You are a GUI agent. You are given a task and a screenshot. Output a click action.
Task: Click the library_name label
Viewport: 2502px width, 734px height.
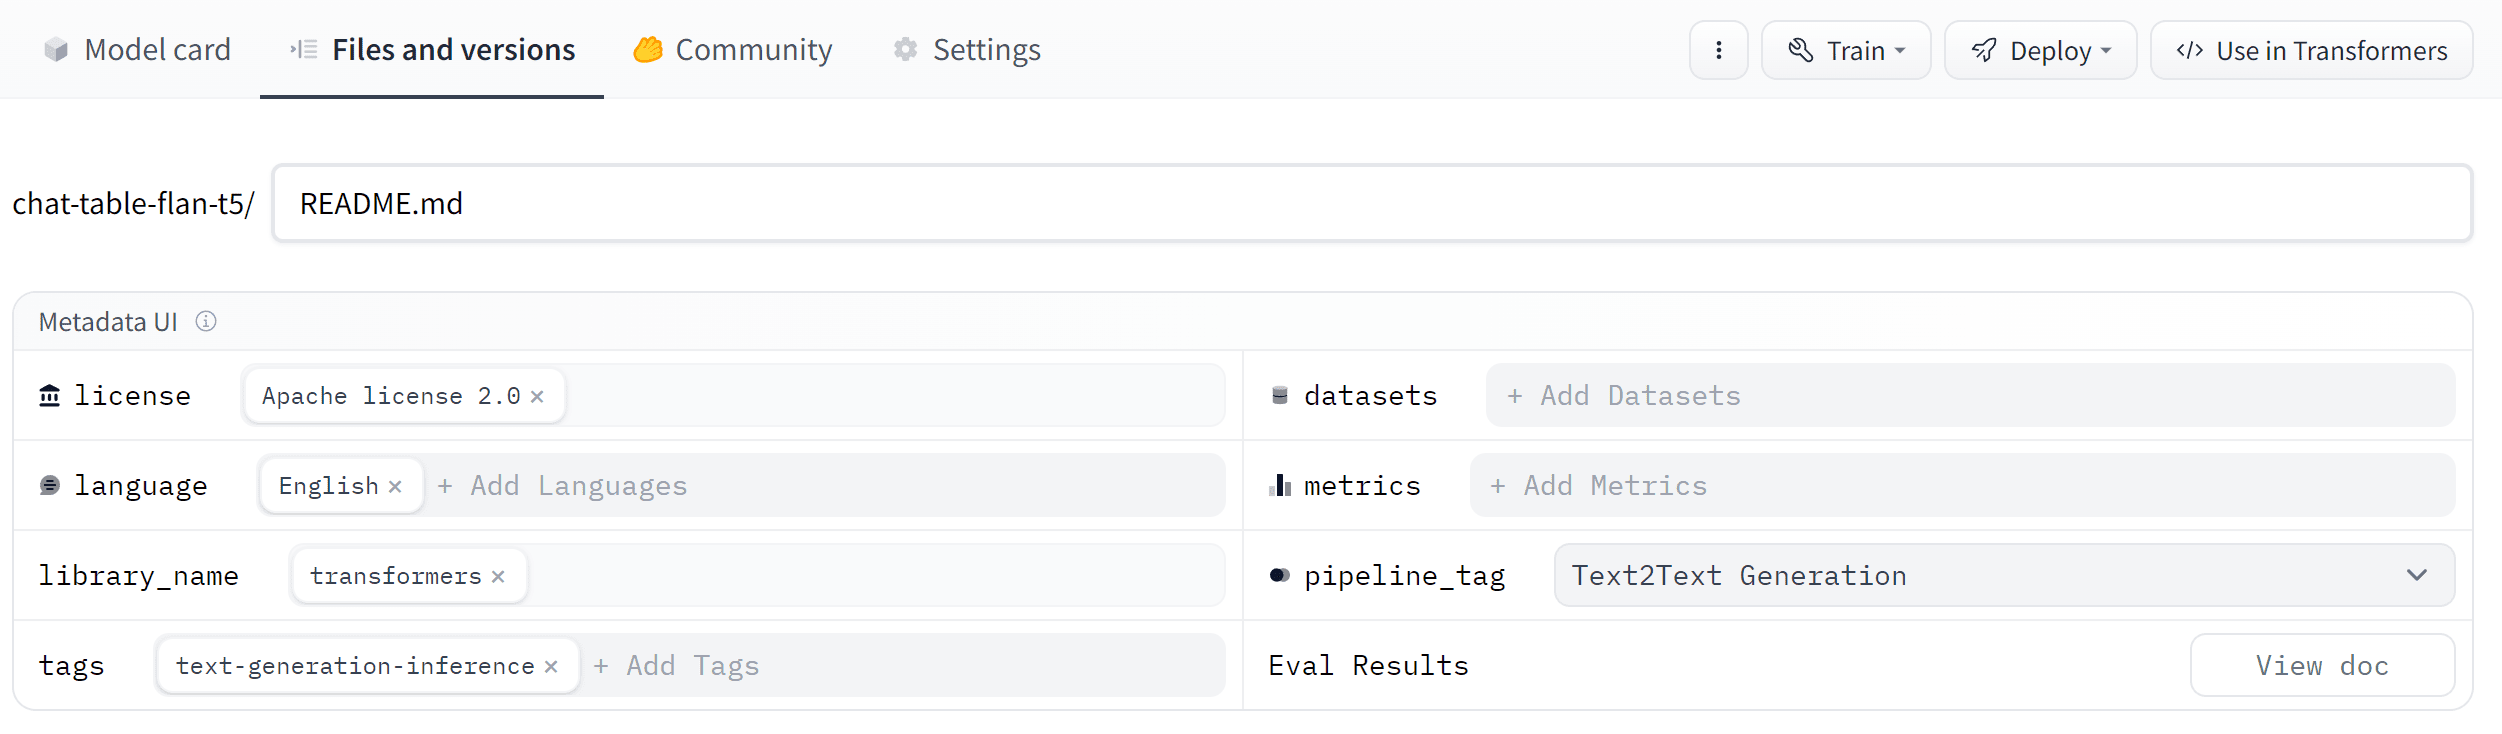[139, 576]
